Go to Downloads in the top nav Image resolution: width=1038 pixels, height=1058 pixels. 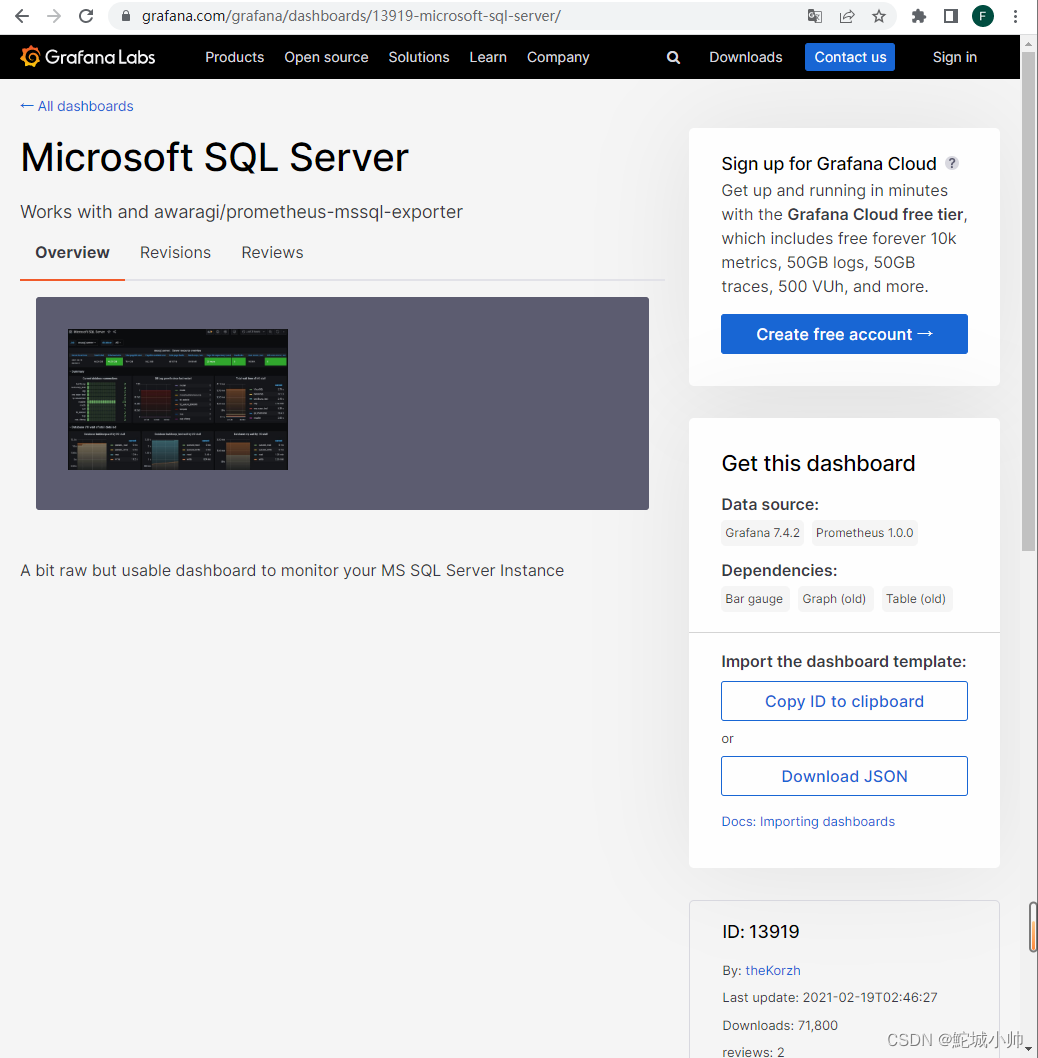(746, 57)
